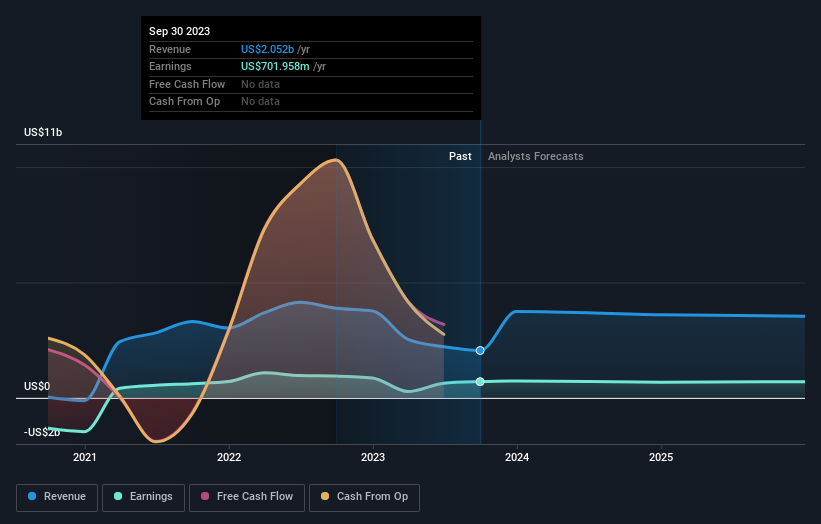
Task: Click the US$2.052b revenue value in tooltip
Action: [x=267, y=49]
